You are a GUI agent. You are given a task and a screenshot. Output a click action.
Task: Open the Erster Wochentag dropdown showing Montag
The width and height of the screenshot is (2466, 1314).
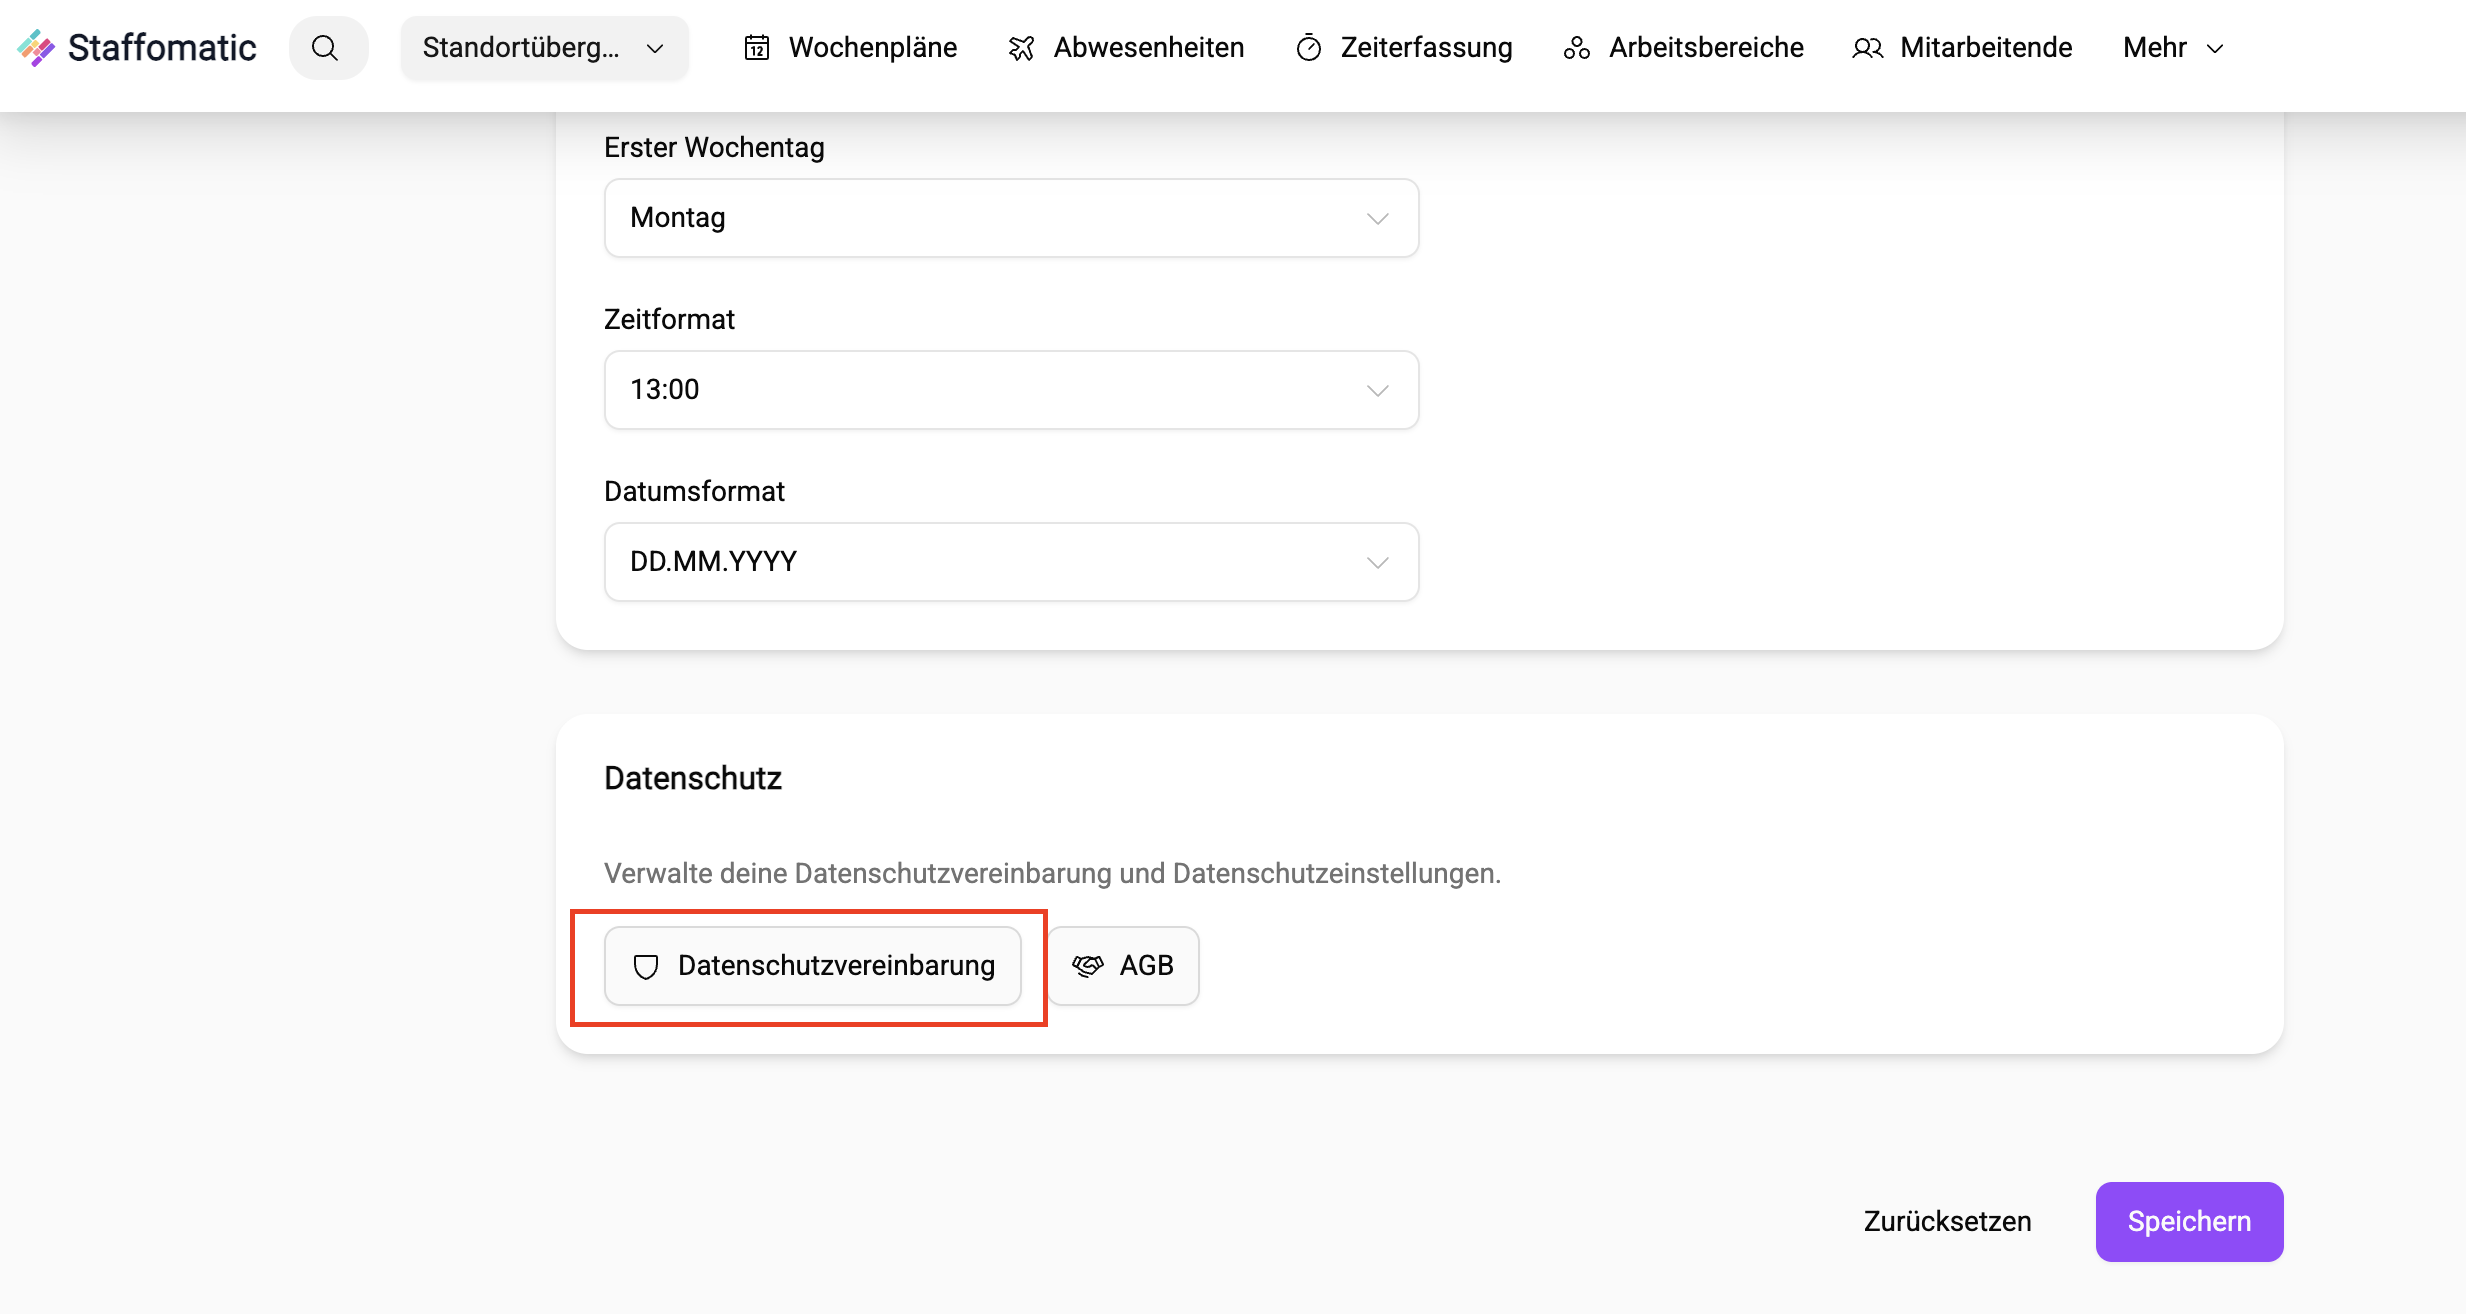(1011, 218)
